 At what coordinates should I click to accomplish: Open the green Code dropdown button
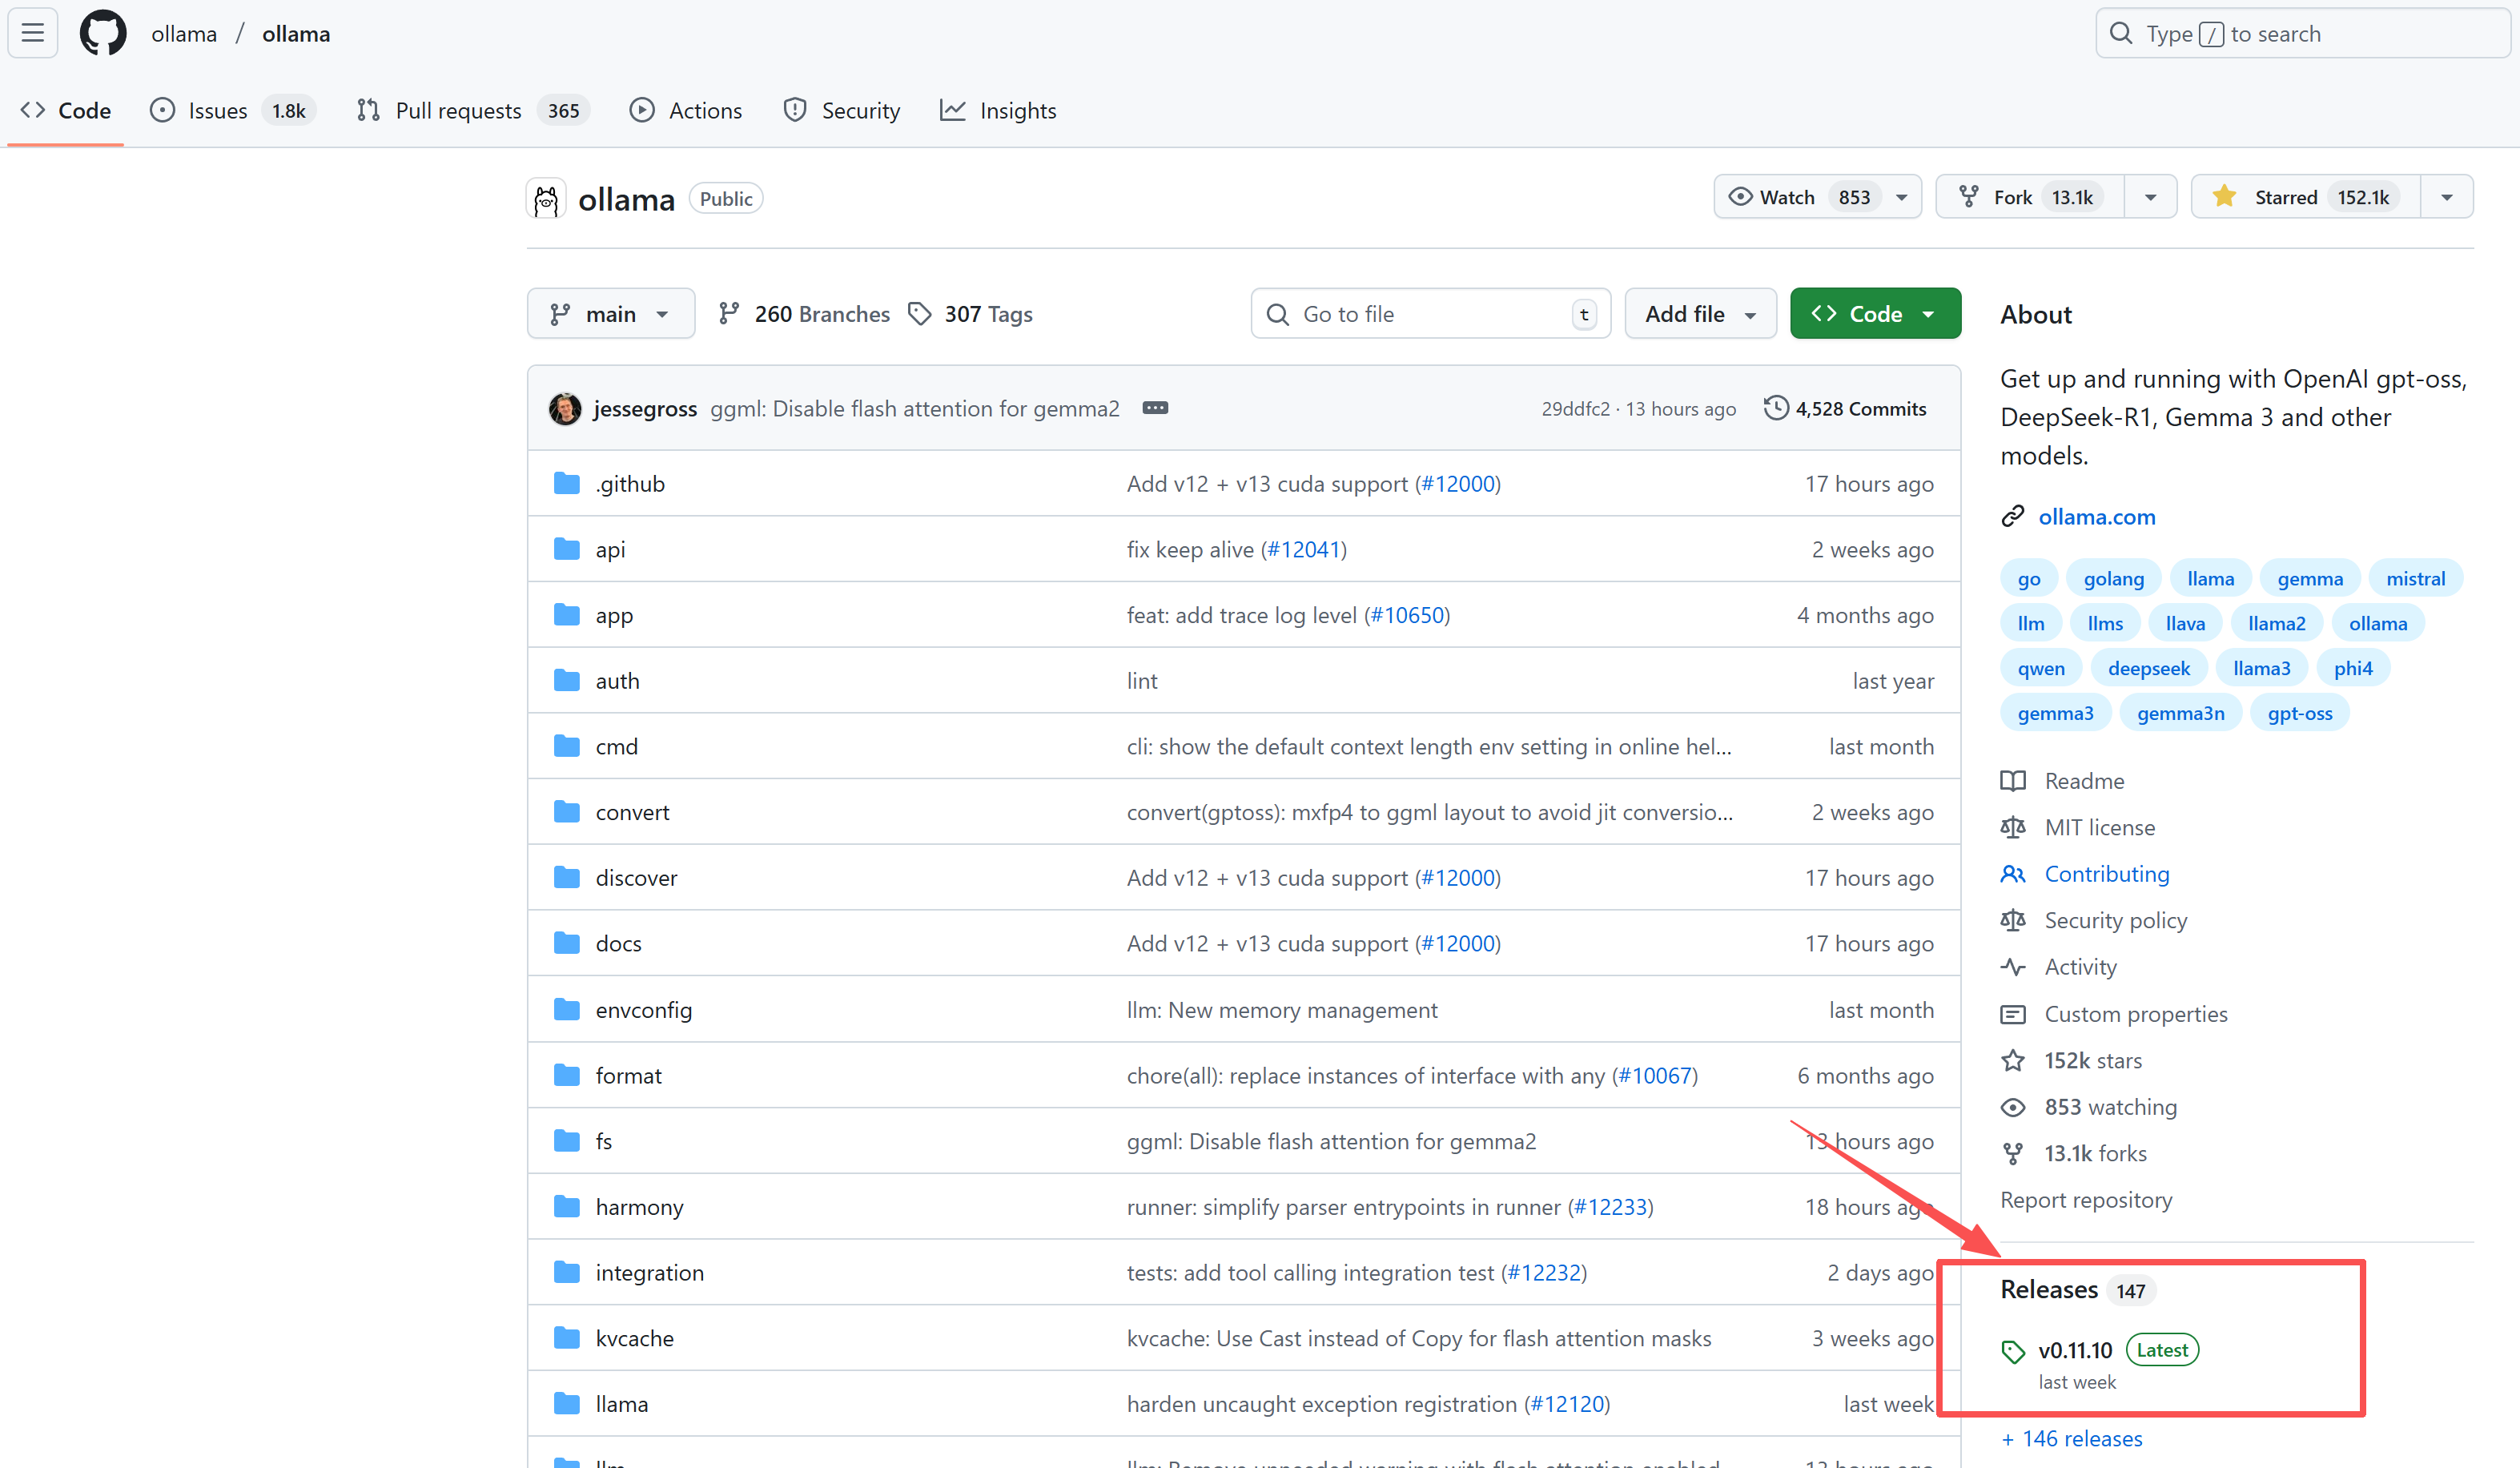click(x=1875, y=314)
